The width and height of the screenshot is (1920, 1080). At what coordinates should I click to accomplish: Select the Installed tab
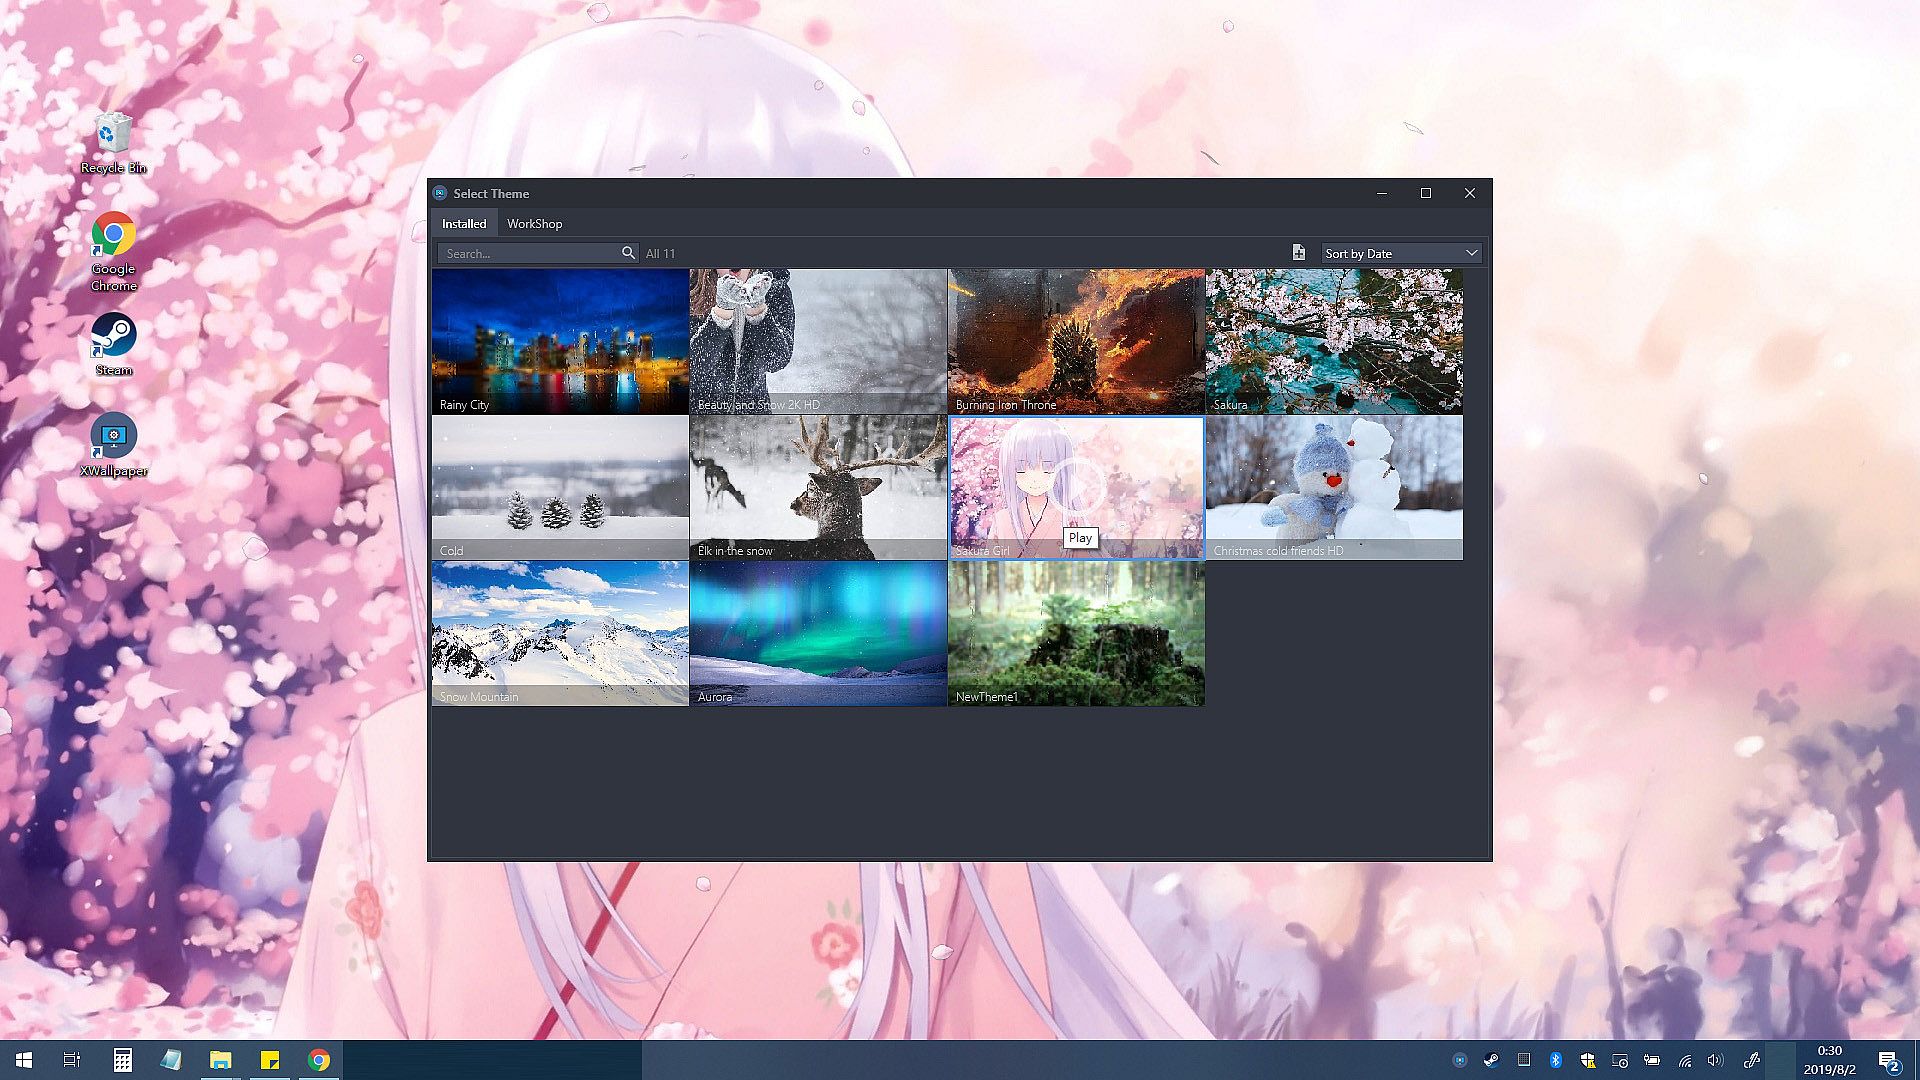point(464,223)
